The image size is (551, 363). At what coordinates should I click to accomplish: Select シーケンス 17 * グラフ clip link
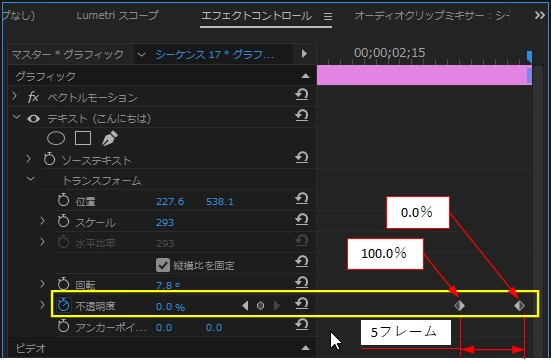point(215,54)
